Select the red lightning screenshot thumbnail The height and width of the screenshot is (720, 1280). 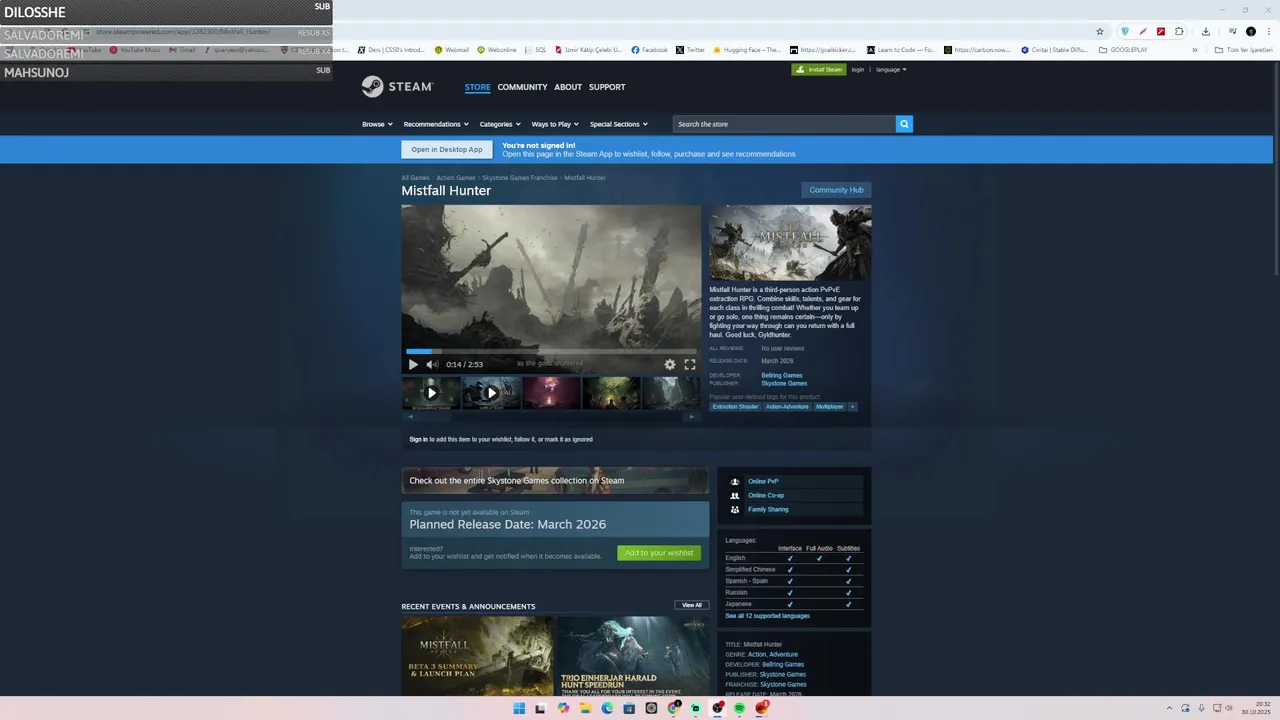[551, 393]
